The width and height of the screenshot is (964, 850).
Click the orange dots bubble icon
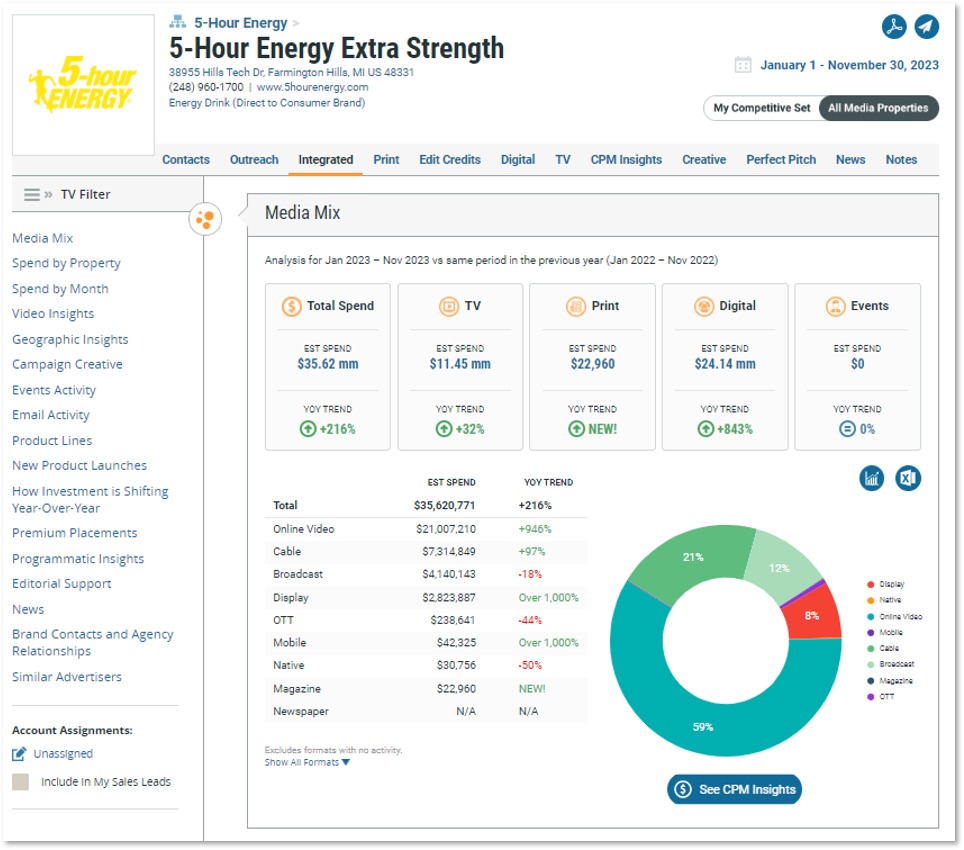pyautogui.click(x=205, y=219)
